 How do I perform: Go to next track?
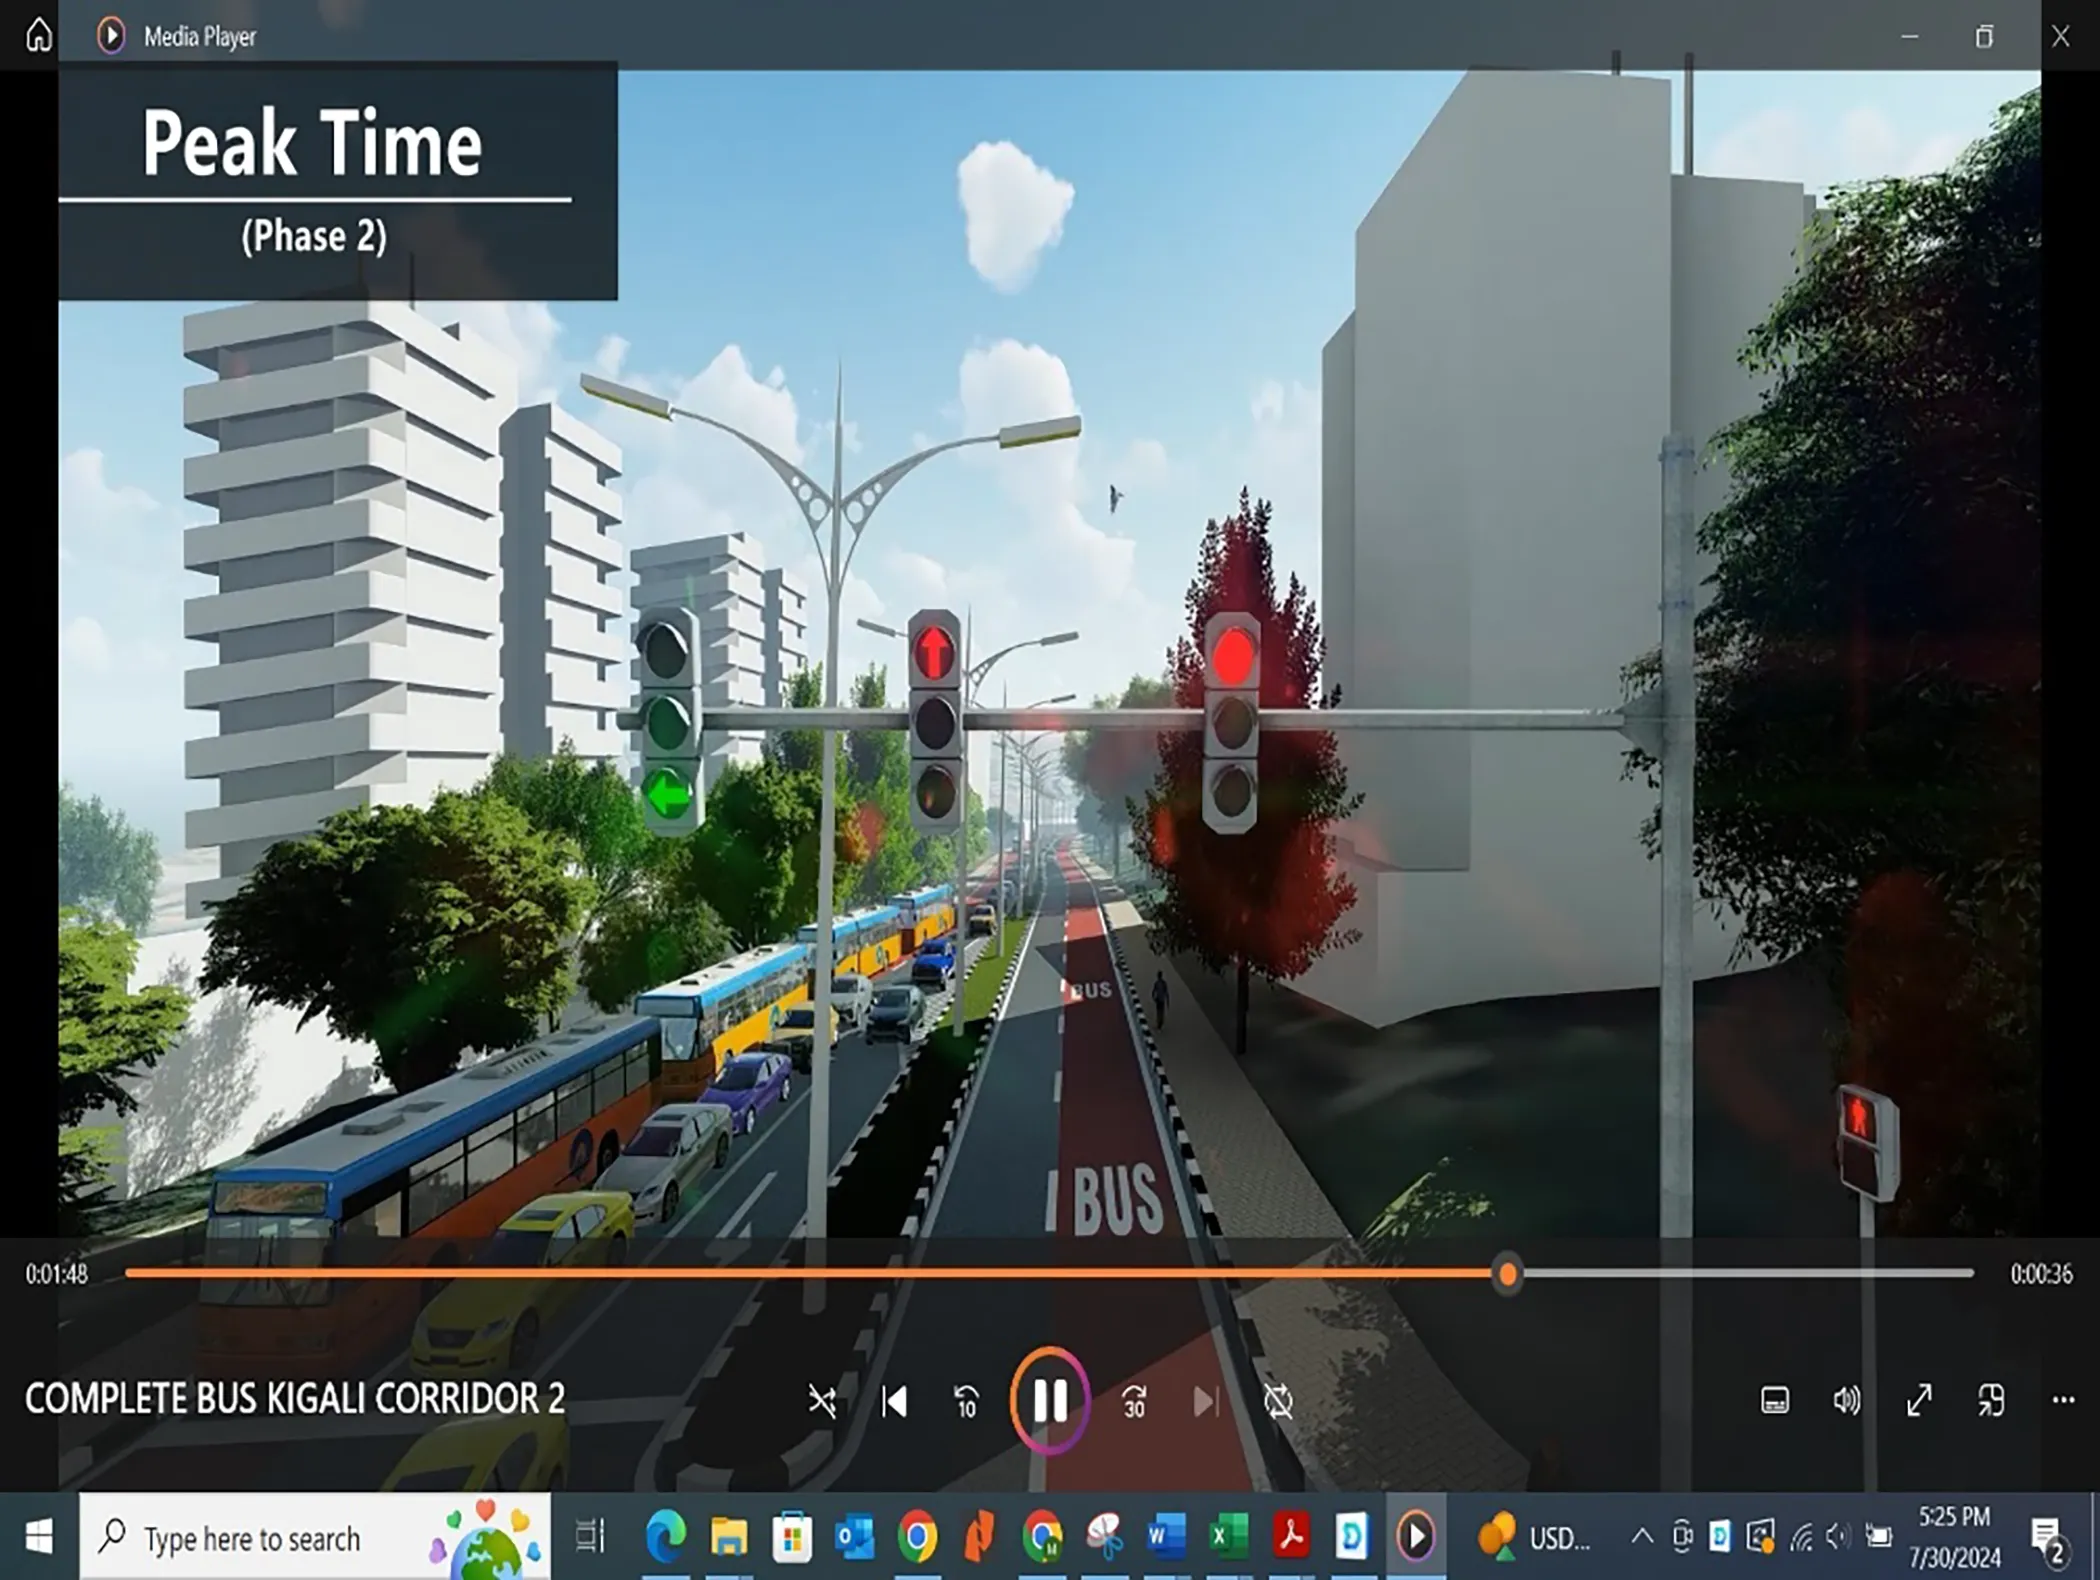pos(1206,1401)
